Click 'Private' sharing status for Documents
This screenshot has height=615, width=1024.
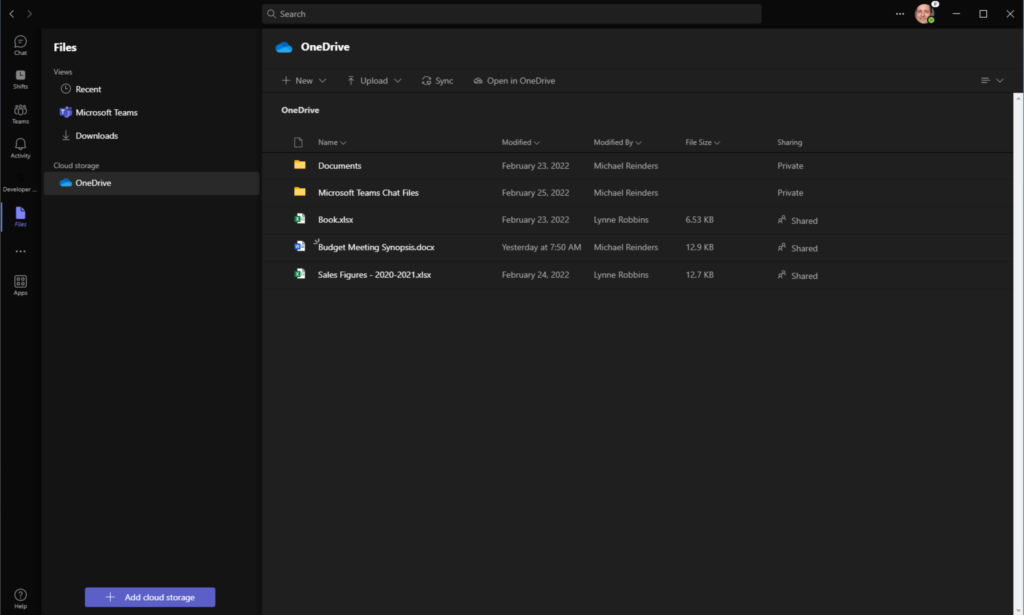pos(790,166)
